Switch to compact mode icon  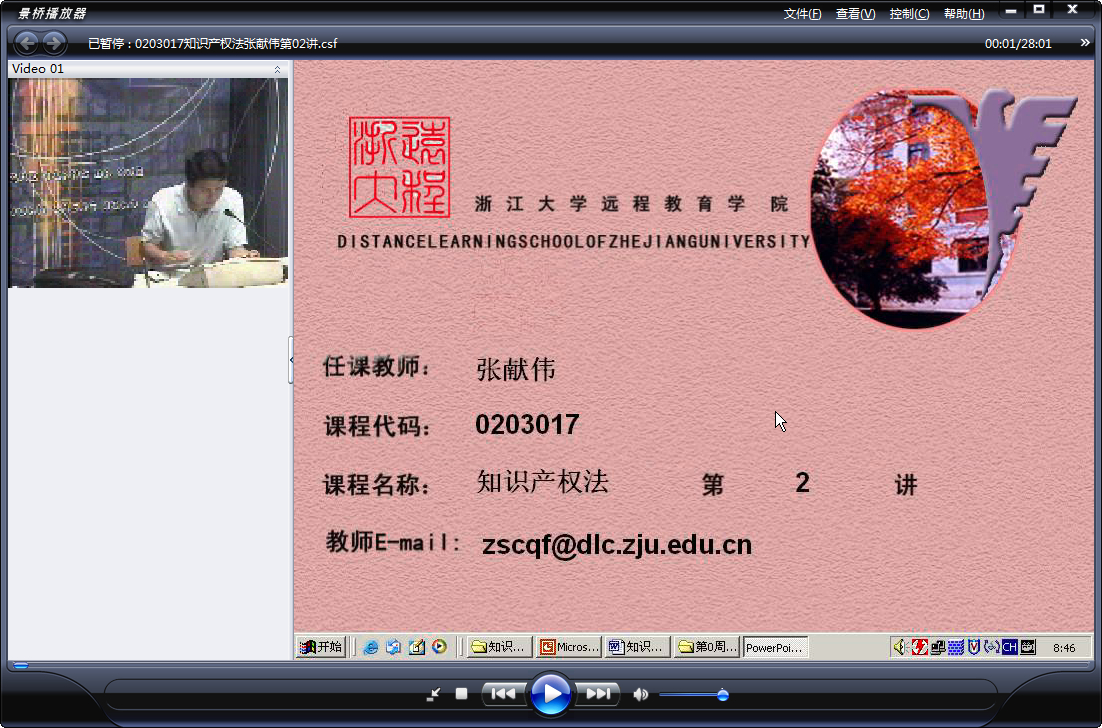pos(434,694)
